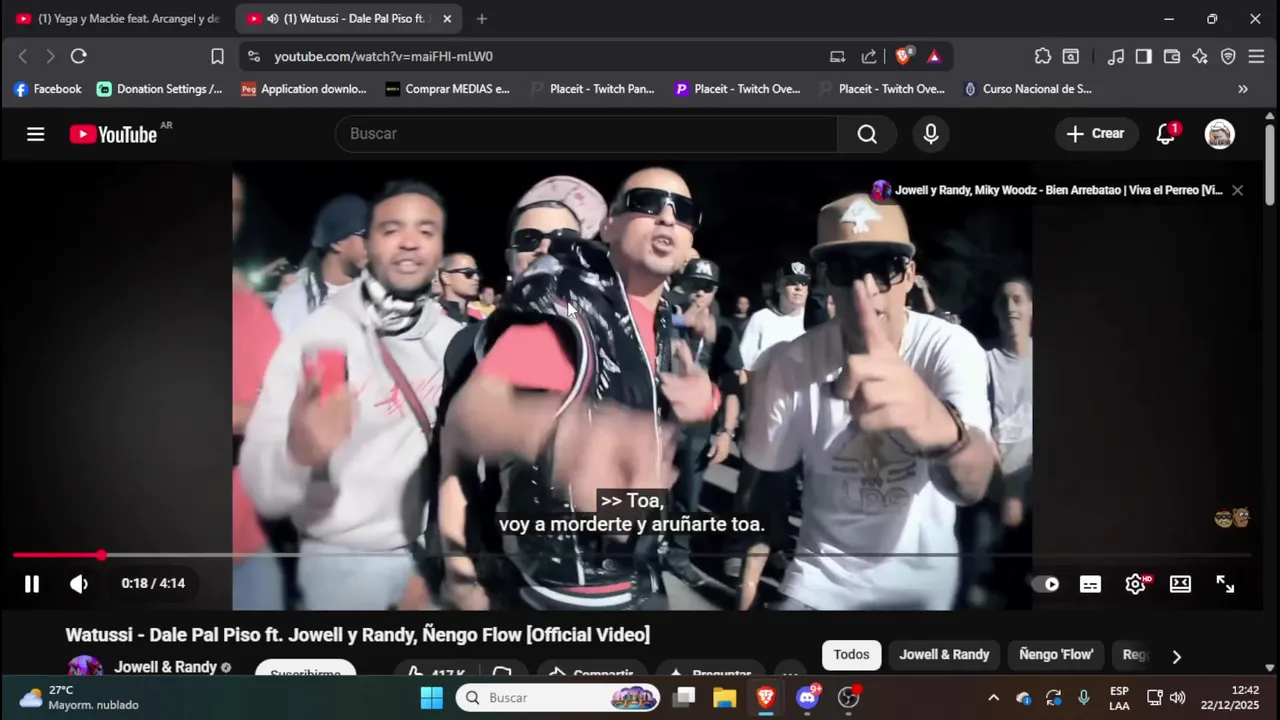Screen dimensions: 1280x720
Task: Click the red progress scrubber dot
Action: click(101, 555)
